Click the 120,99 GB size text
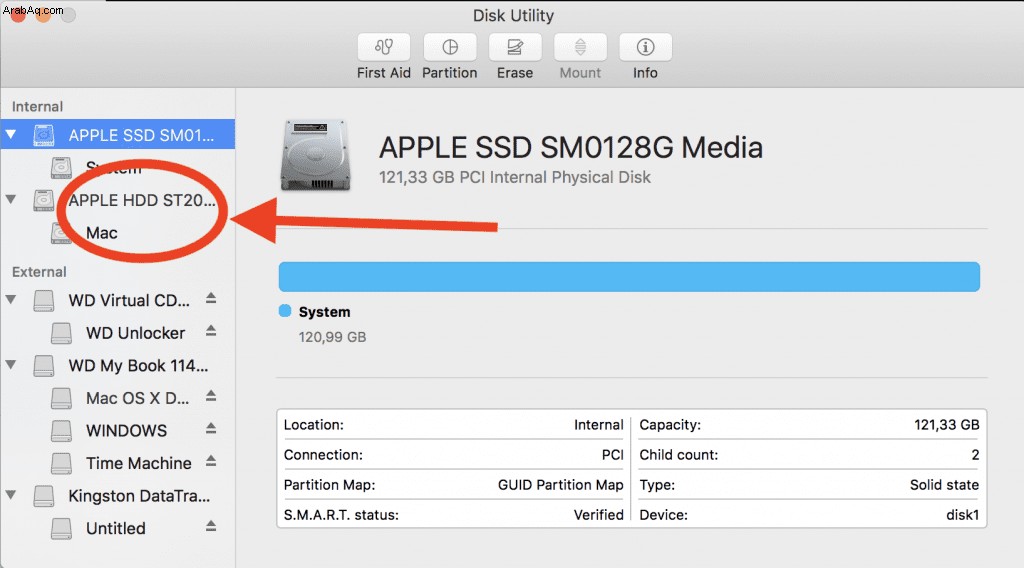Viewport: 1024px width, 568px height. pos(332,337)
